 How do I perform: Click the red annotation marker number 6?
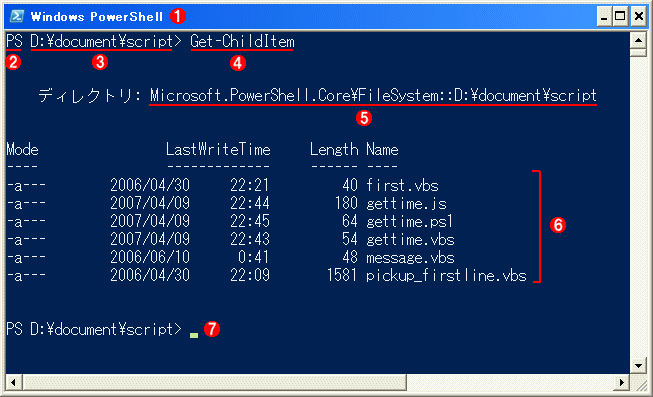pos(558,225)
